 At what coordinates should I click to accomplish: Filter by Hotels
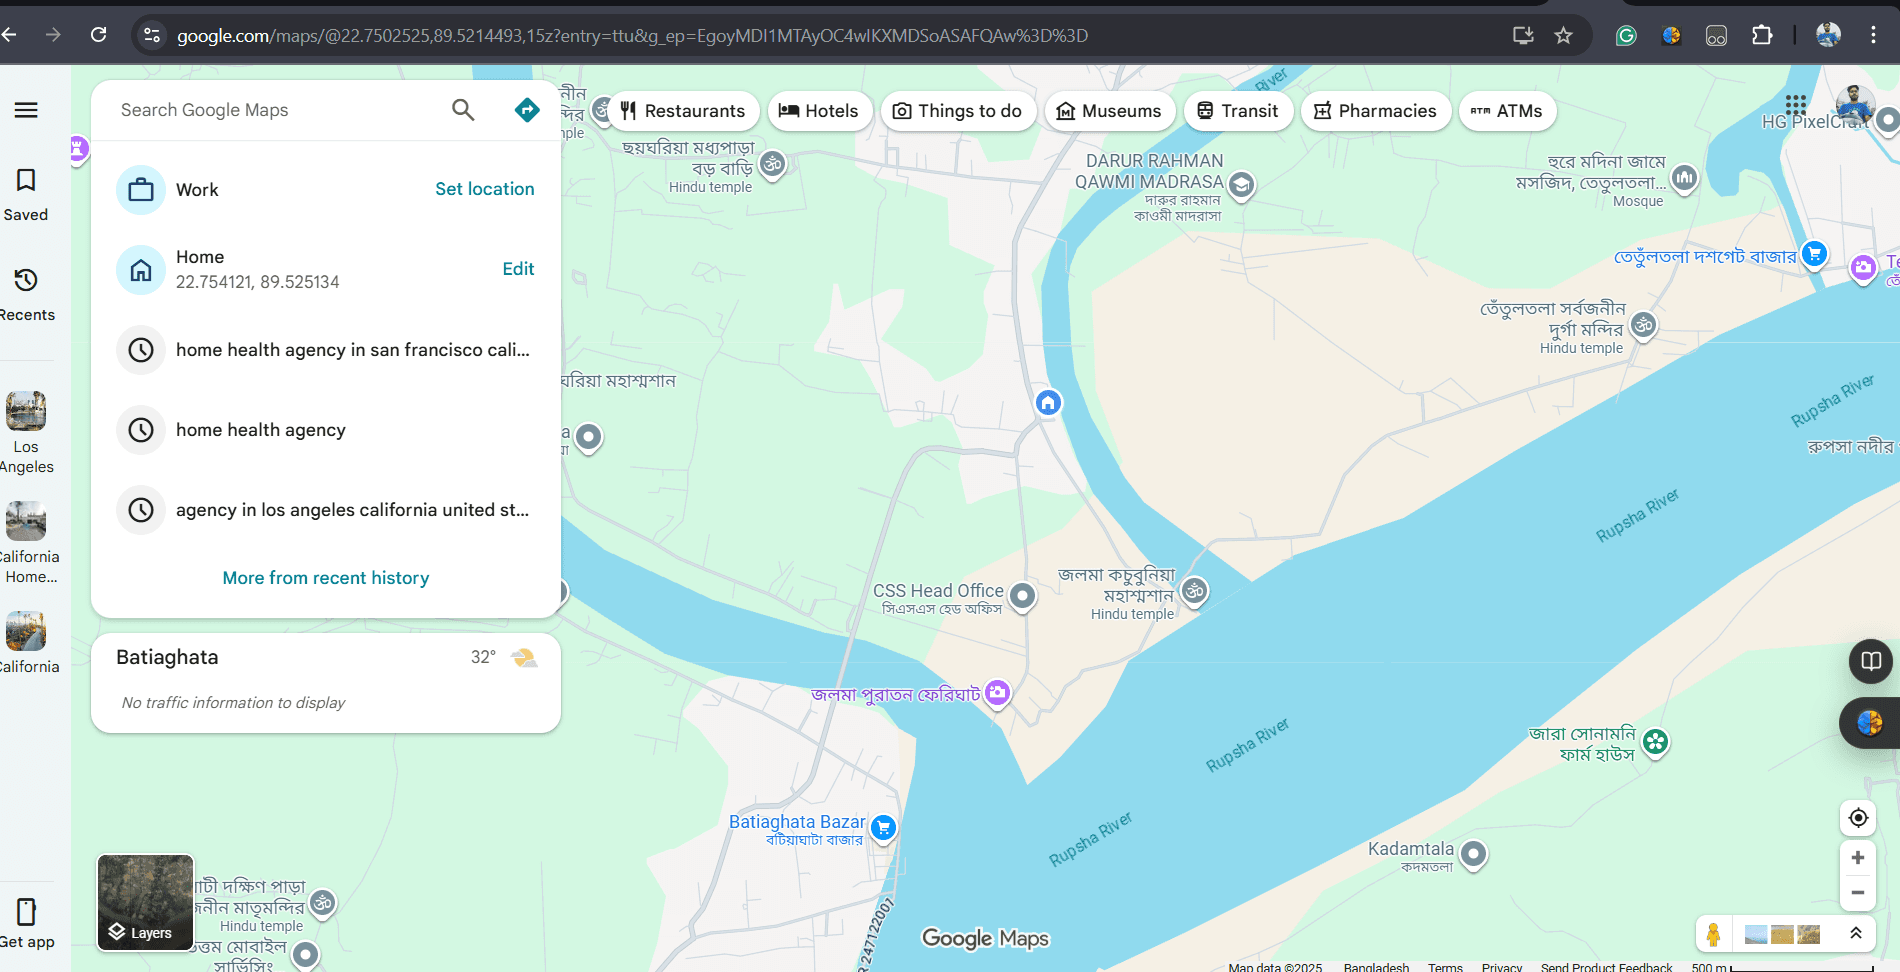coord(819,111)
